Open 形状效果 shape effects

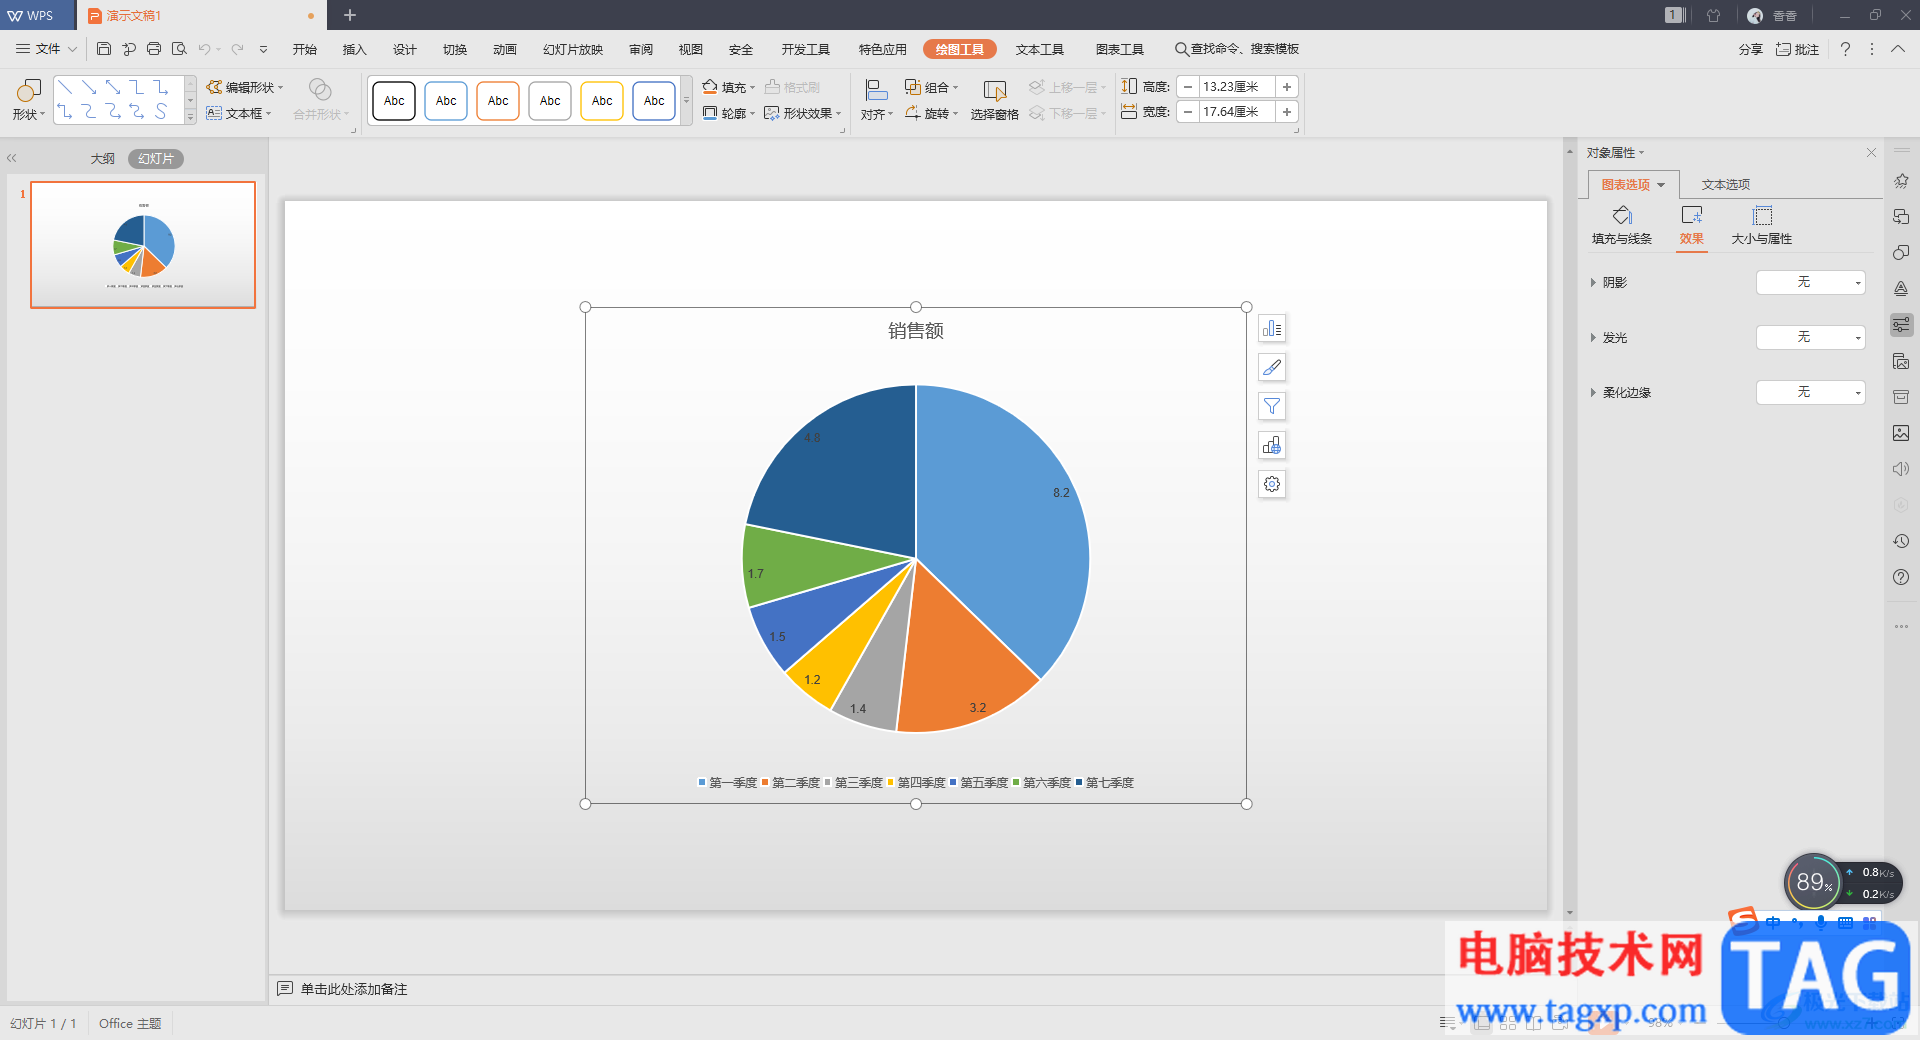click(803, 114)
